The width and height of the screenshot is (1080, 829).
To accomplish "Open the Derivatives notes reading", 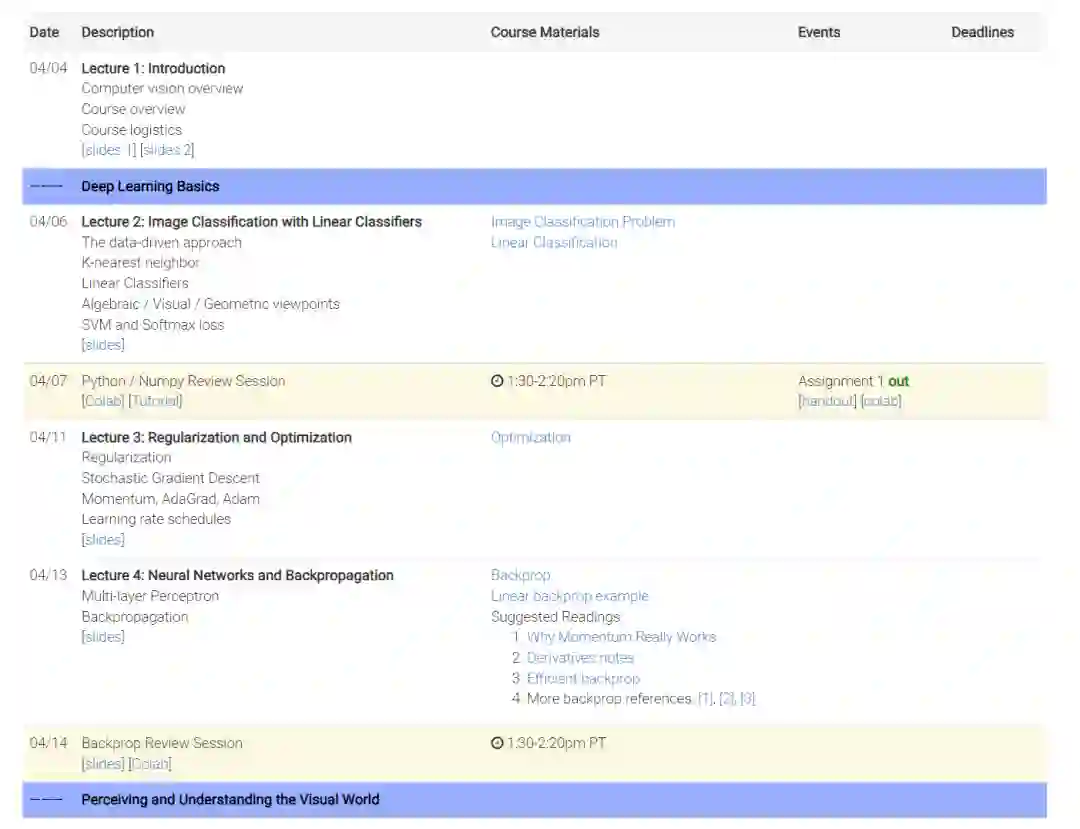I will click(x=580, y=658).
